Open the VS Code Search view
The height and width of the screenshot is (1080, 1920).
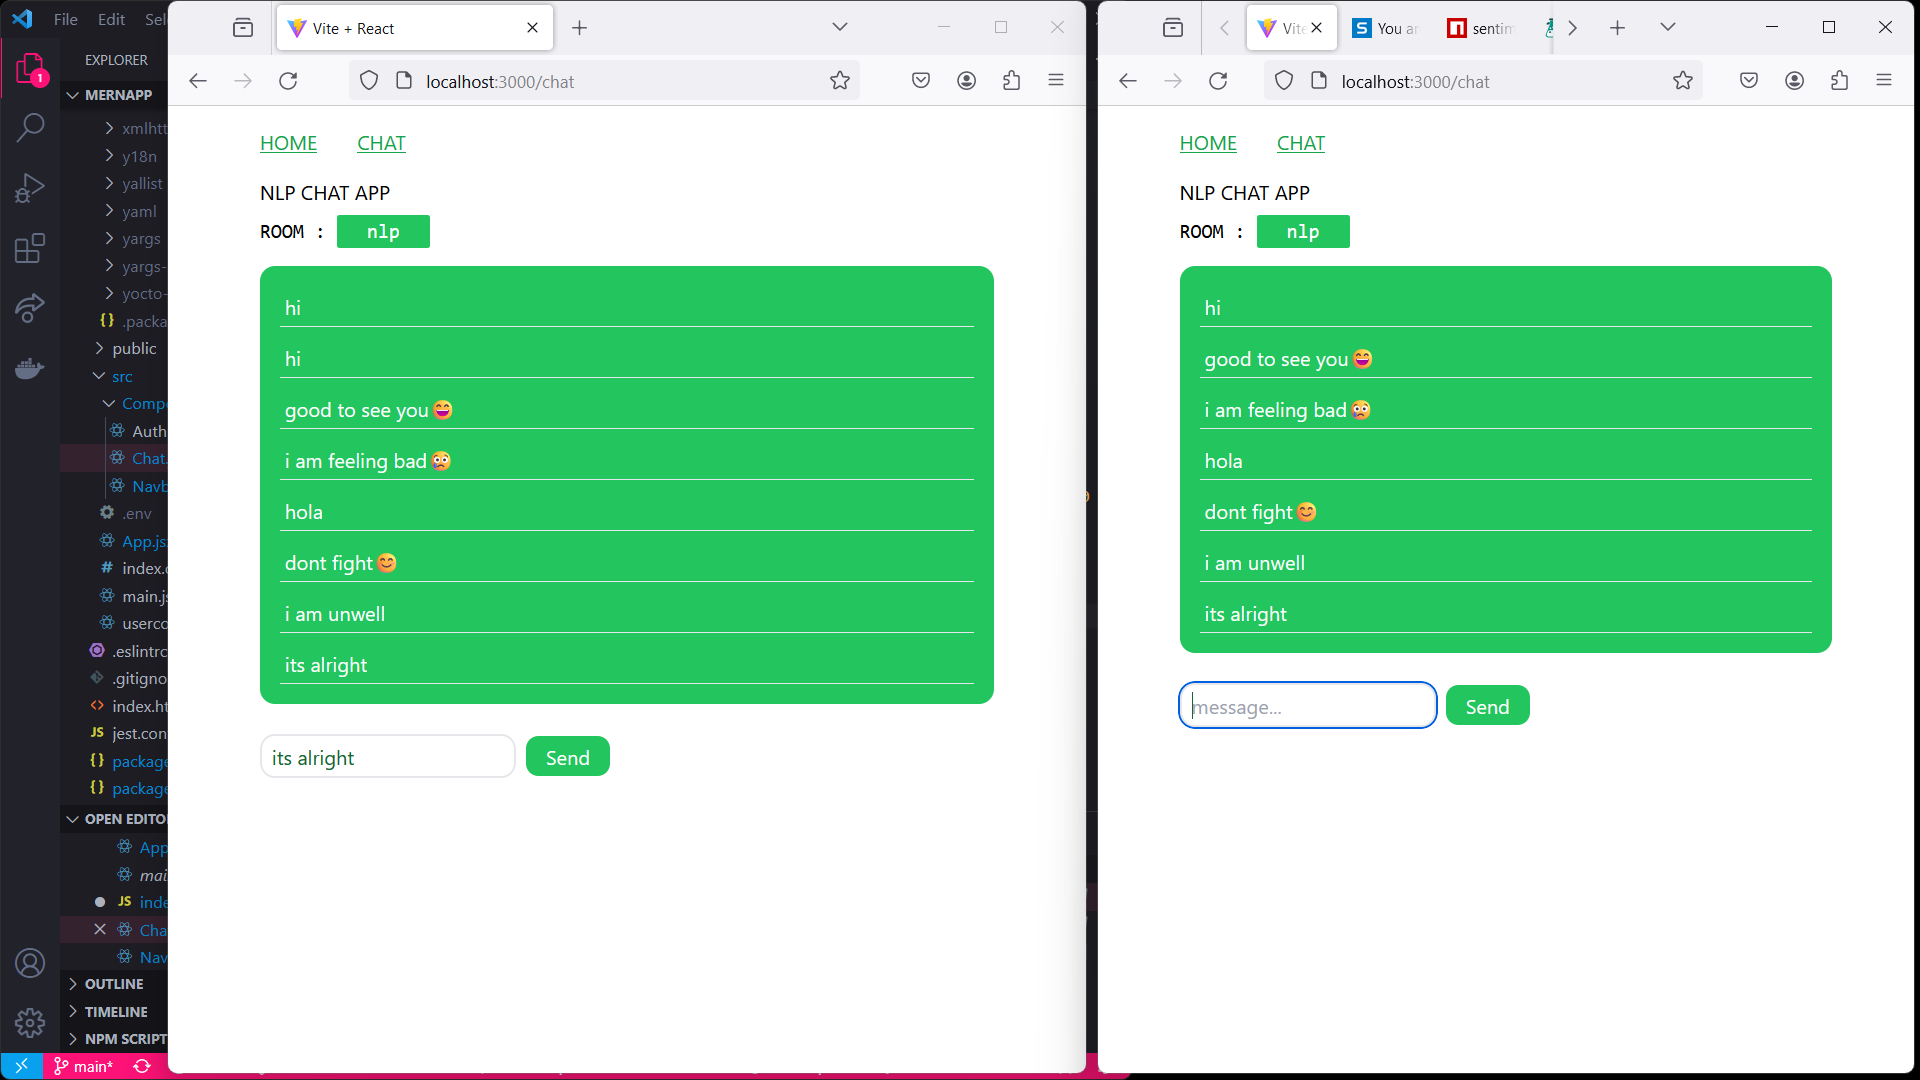(30, 127)
